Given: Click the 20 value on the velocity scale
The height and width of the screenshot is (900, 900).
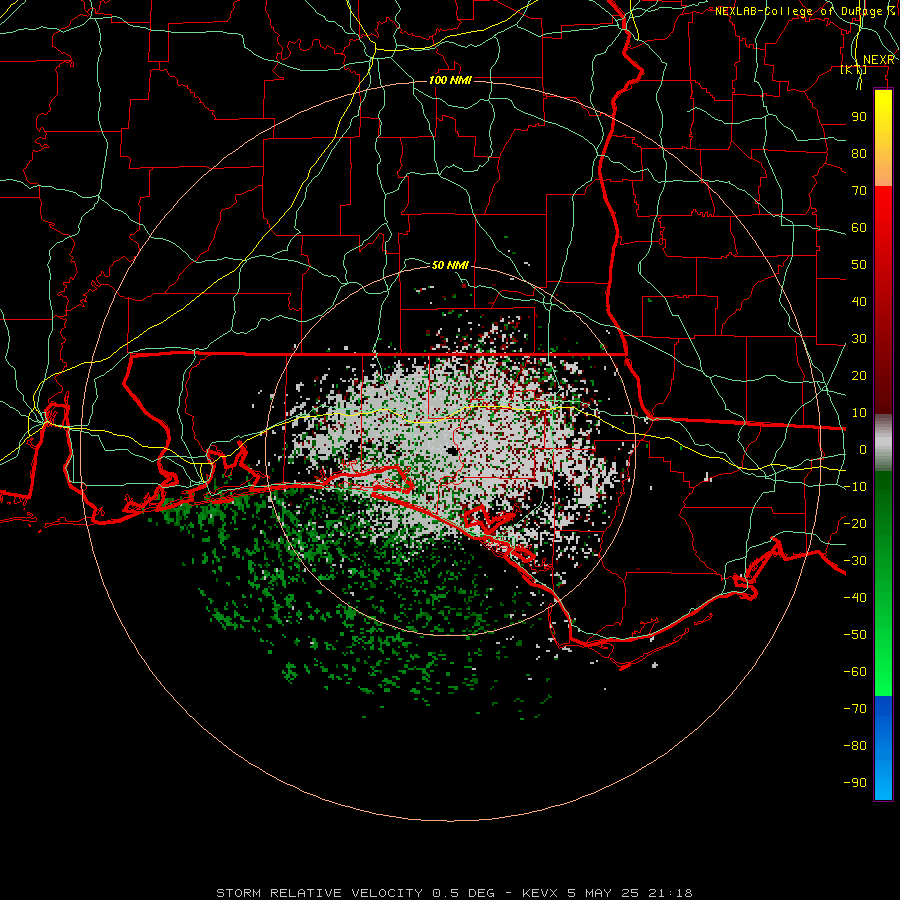Looking at the screenshot, I should [859, 375].
